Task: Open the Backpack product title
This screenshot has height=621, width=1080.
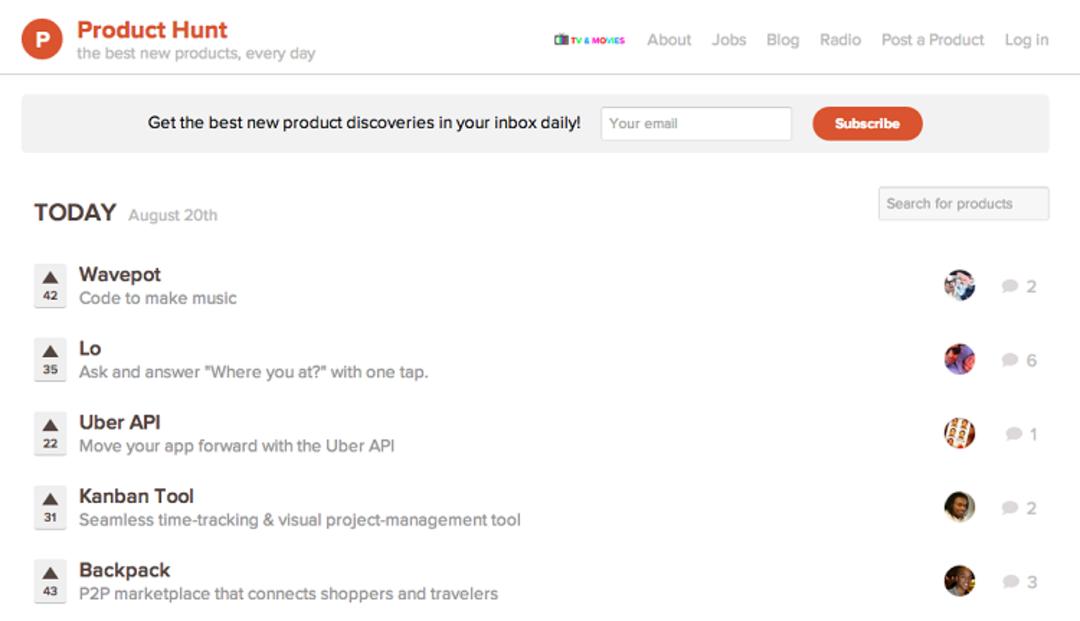Action: pyautogui.click(x=125, y=570)
